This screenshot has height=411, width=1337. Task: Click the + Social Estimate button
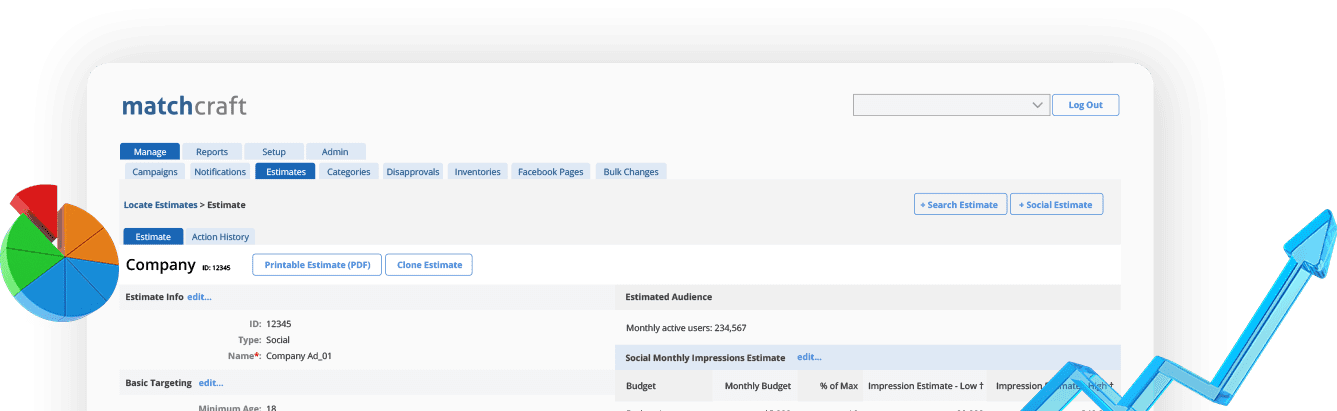click(x=1056, y=204)
